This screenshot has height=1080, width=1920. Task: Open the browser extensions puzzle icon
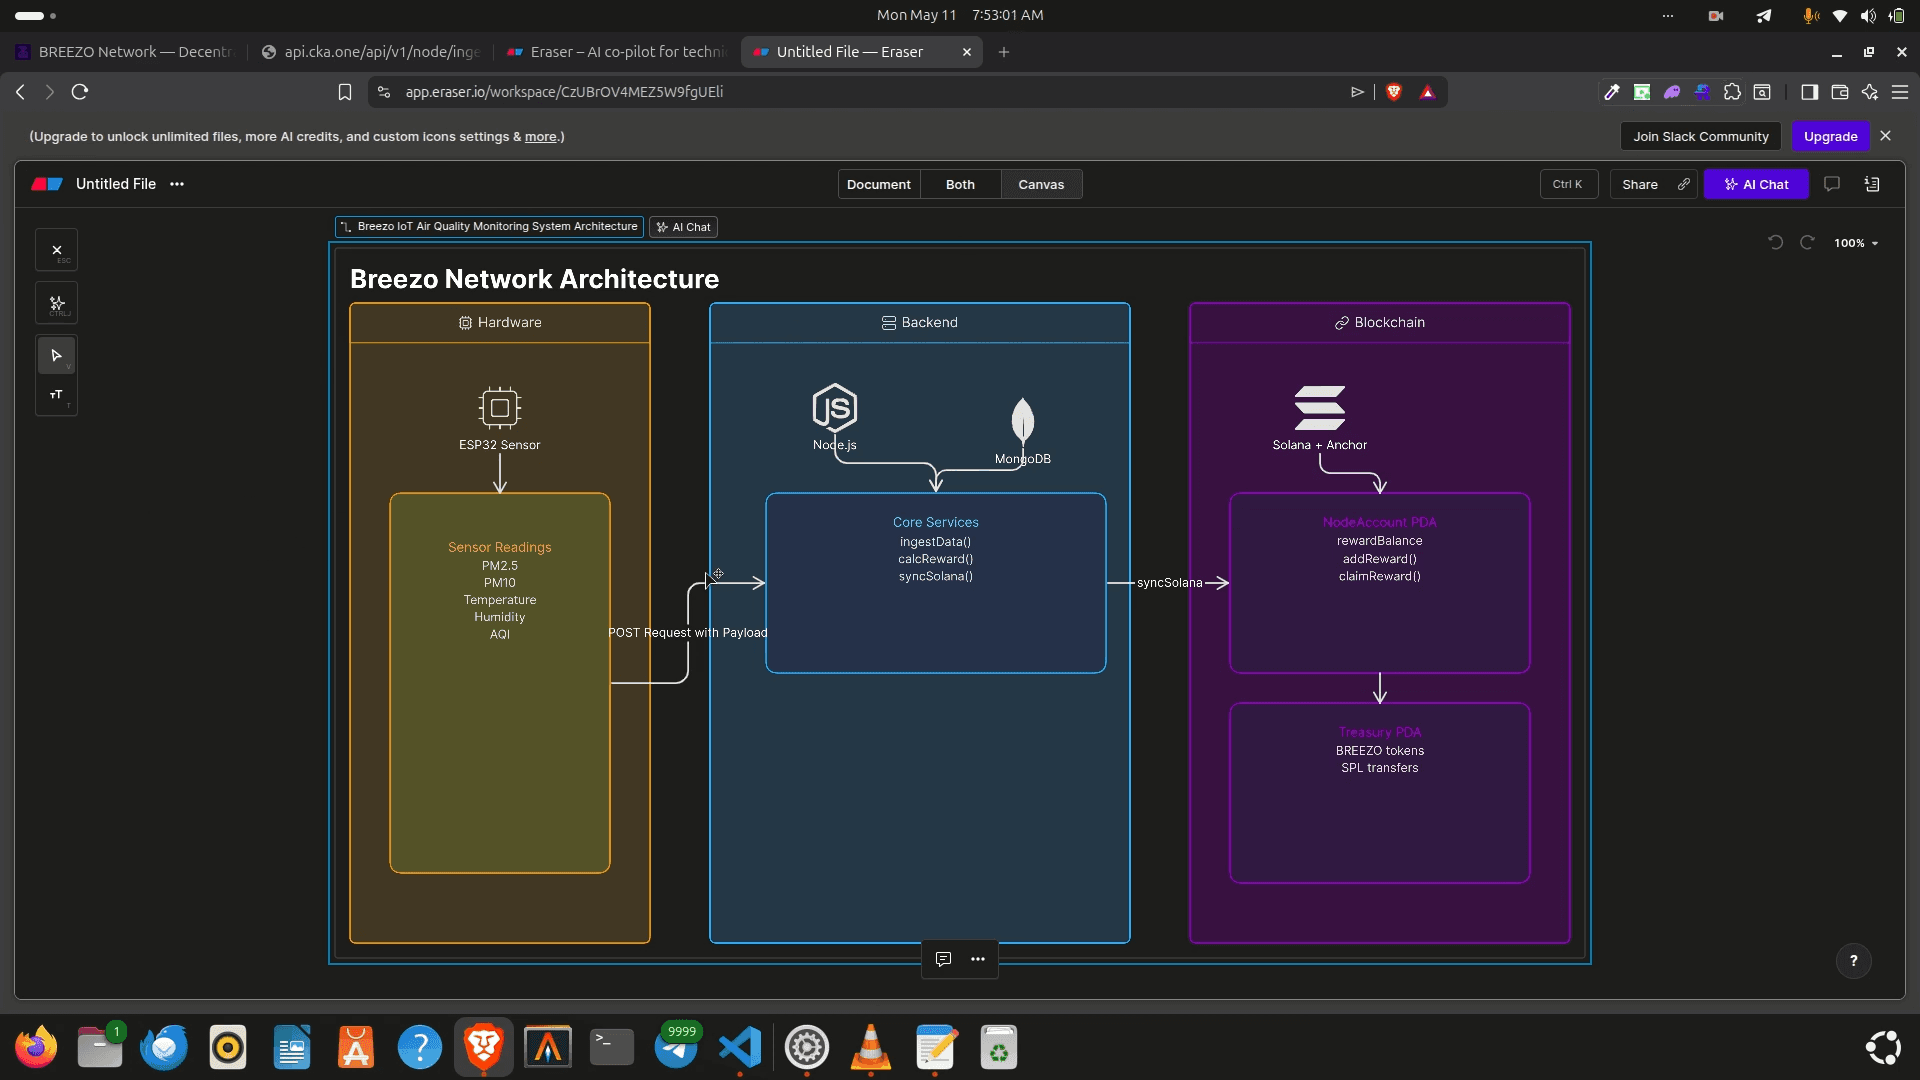(x=1733, y=92)
